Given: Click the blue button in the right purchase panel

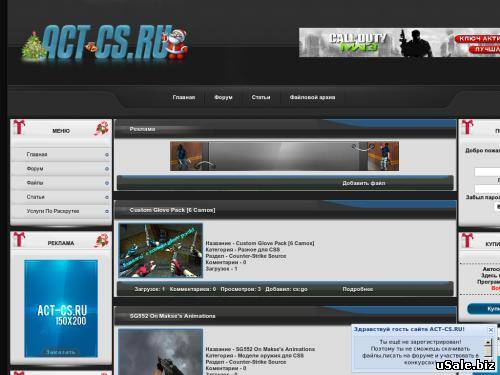Looking at the screenshot, I should pyautogui.click(x=484, y=309).
